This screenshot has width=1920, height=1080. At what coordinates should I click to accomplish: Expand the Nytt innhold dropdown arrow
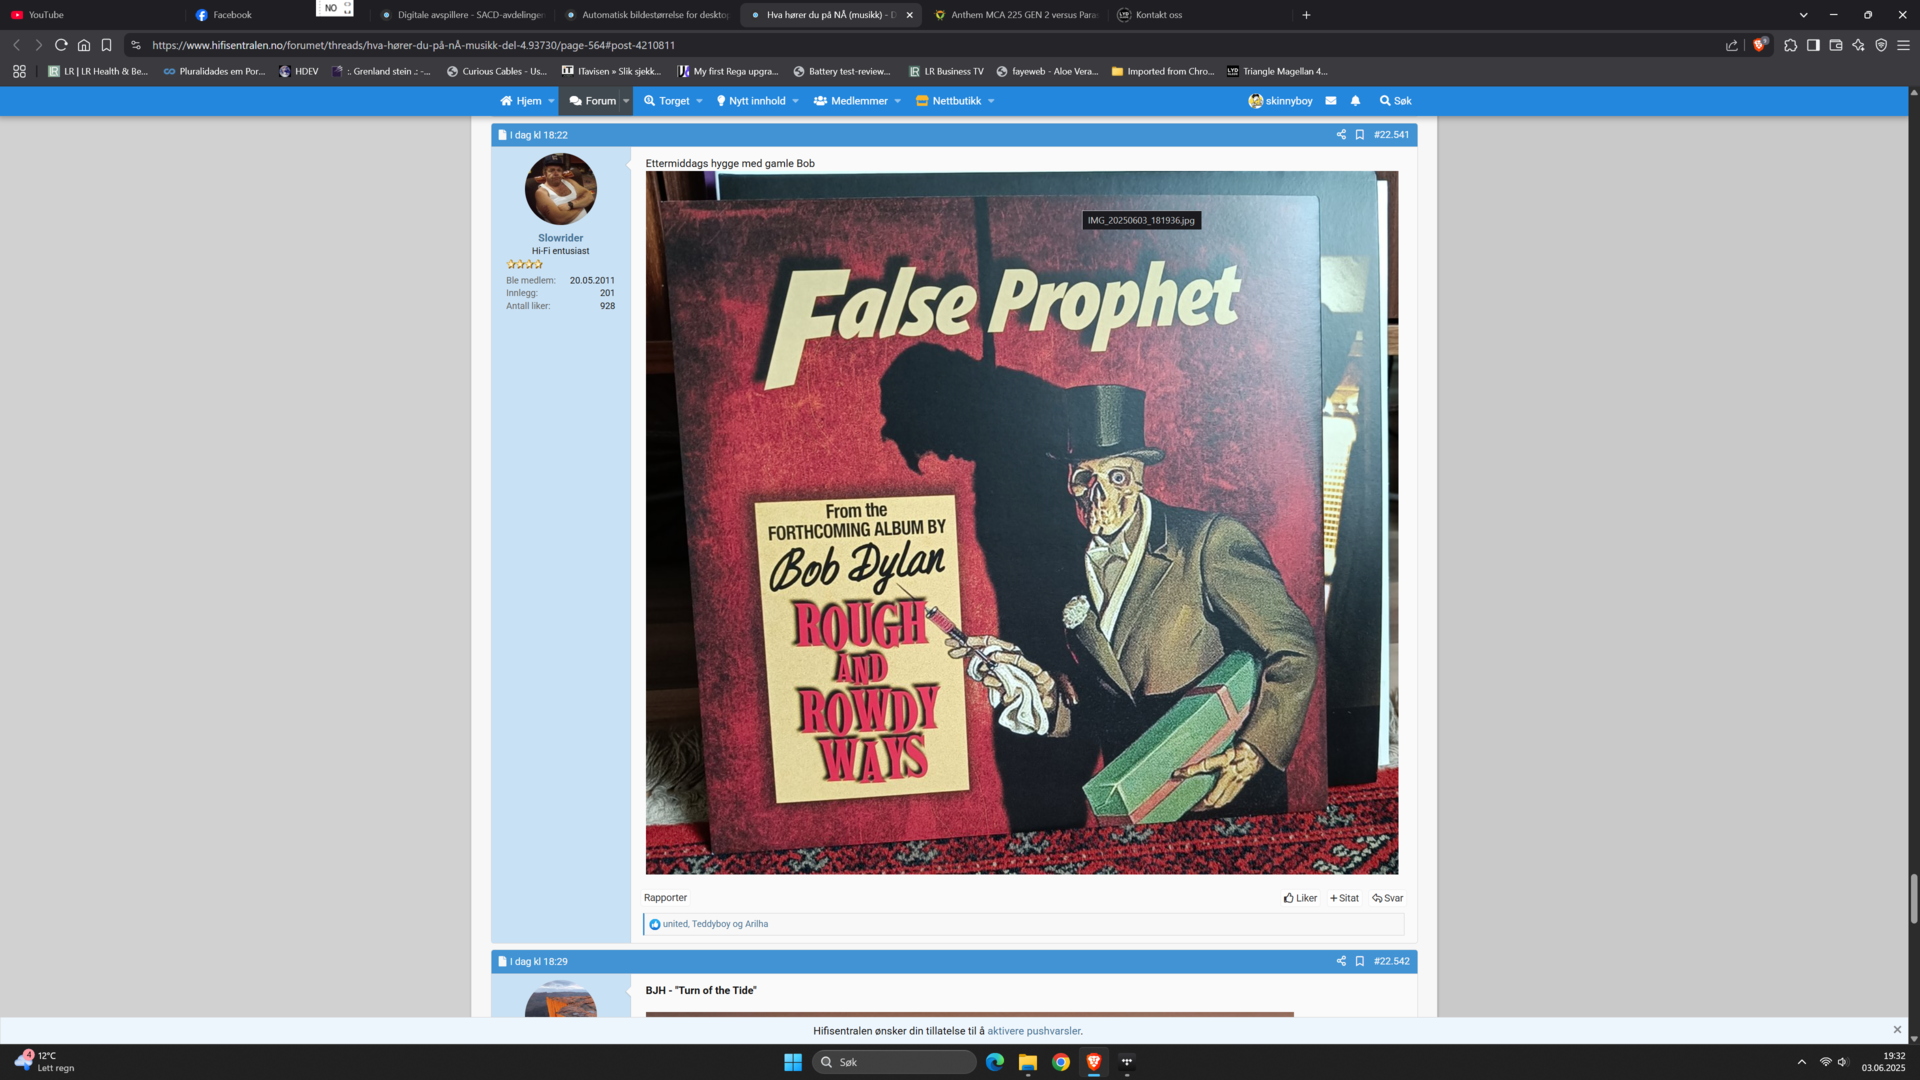click(x=795, y=101)
